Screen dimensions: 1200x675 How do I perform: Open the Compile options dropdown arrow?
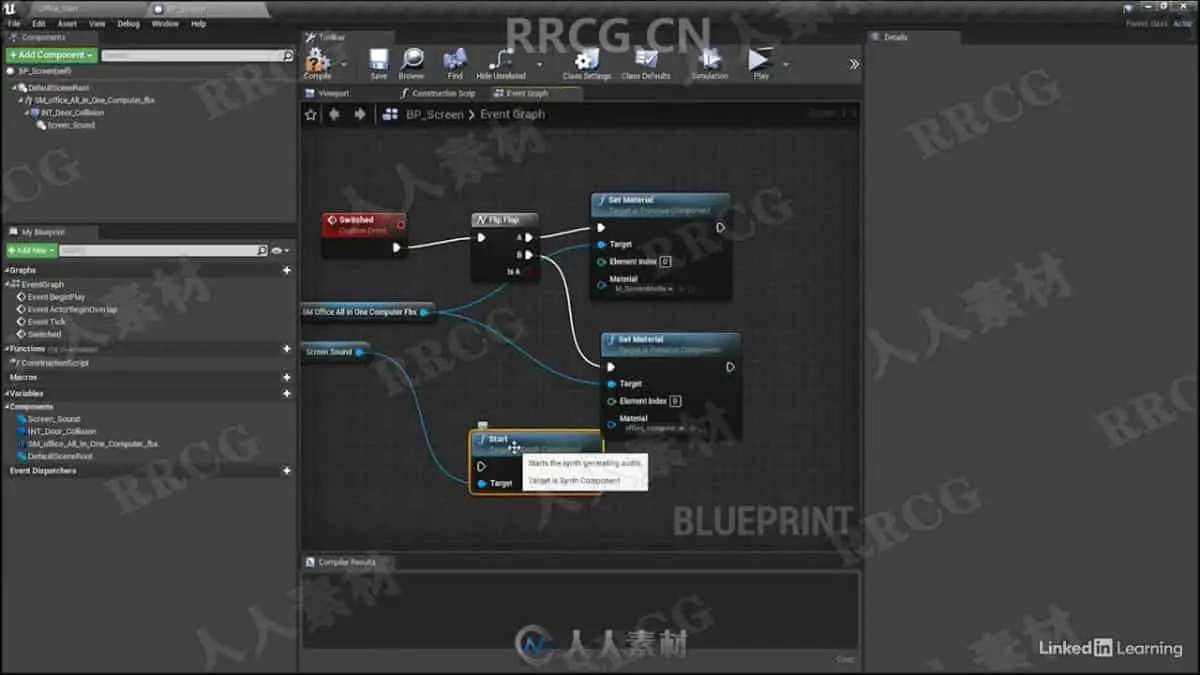(343, 63)
